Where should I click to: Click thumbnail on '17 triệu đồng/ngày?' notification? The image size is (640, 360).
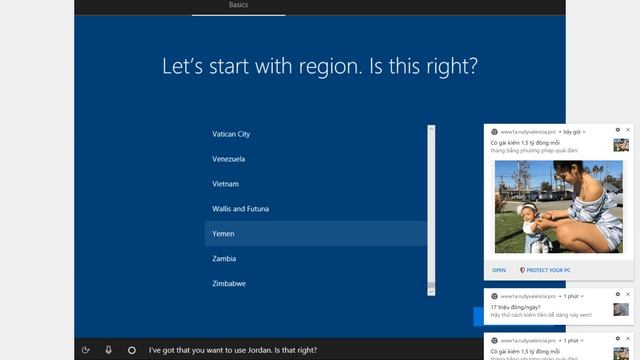click(x=621, y=309)
